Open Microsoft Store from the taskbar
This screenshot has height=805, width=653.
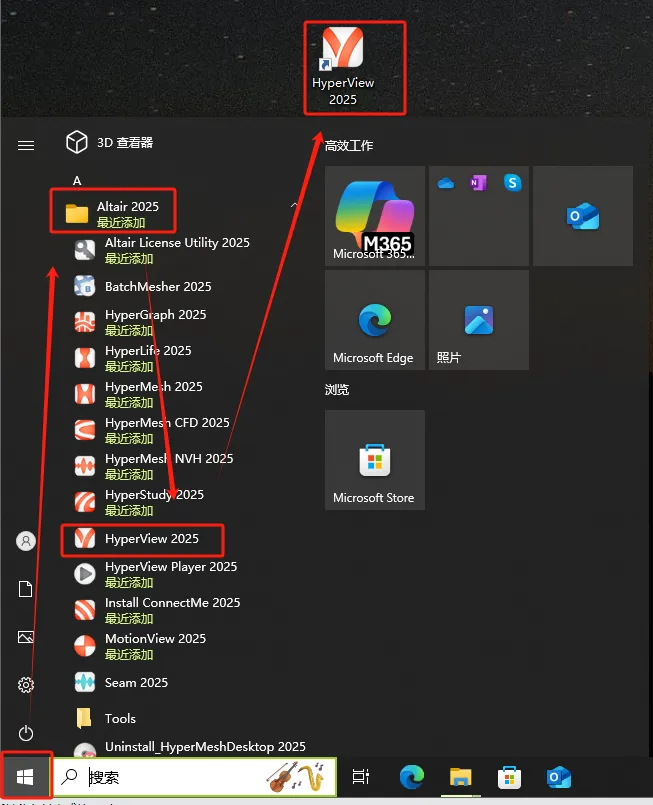pos(509,777)
